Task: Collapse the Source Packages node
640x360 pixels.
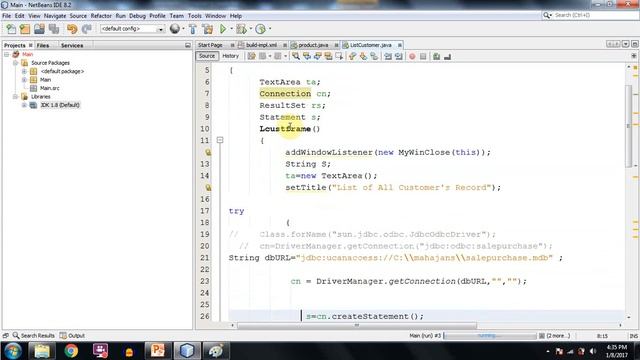Action: pos(15,63)
